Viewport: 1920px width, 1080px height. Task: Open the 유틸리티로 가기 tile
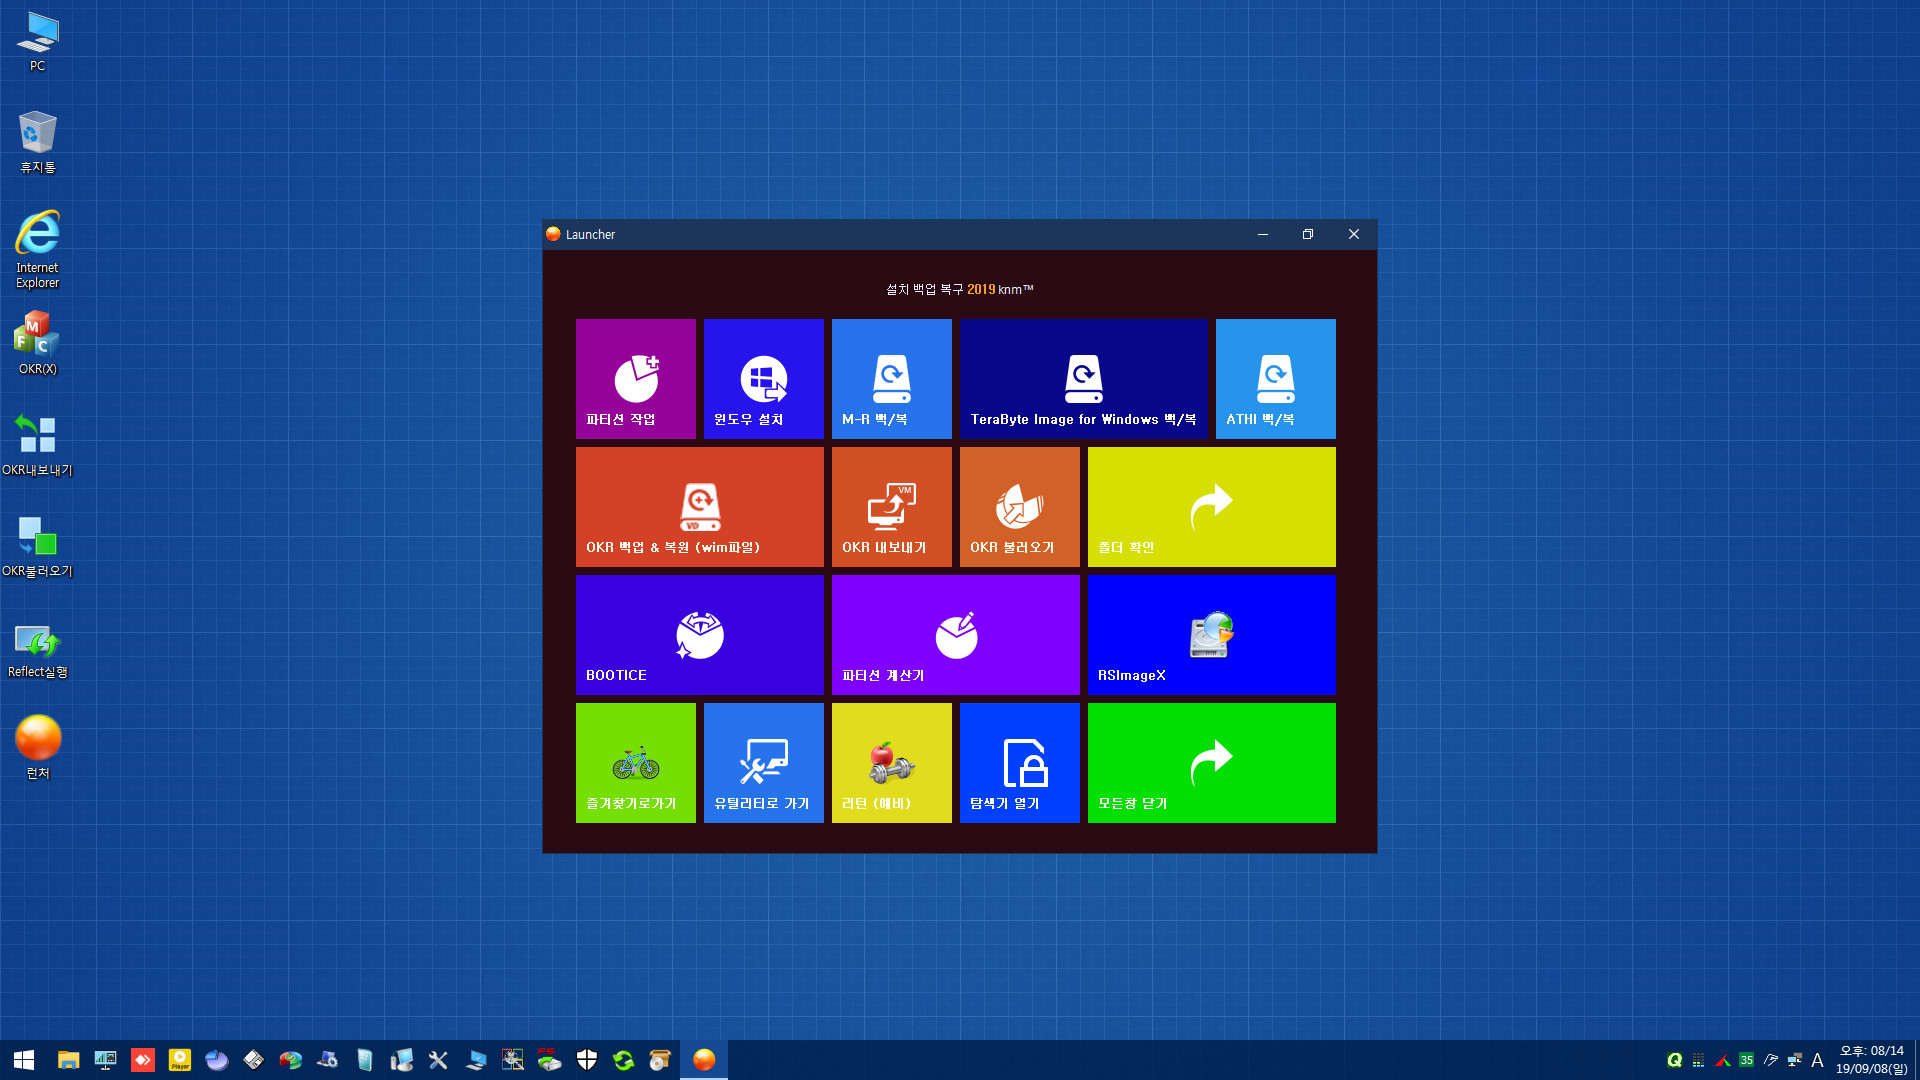point(763,763)
